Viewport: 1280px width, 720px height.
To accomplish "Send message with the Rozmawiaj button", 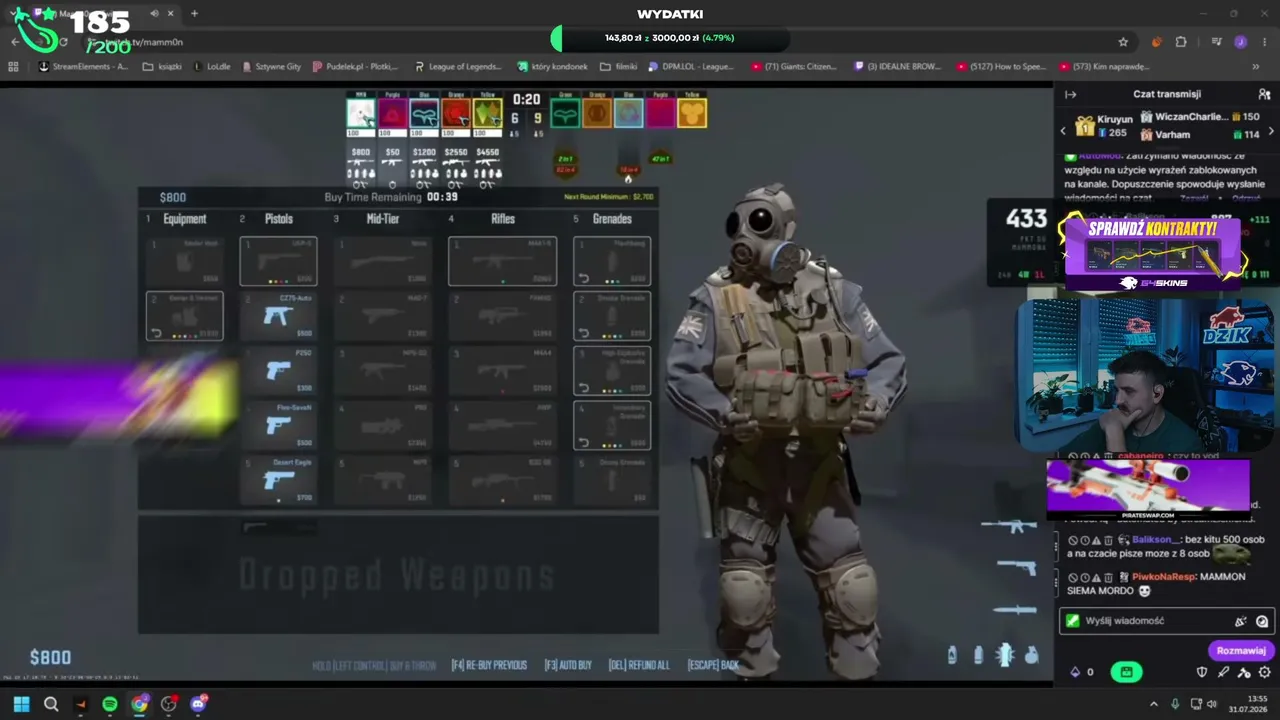I will click(x=1241, y=650).
